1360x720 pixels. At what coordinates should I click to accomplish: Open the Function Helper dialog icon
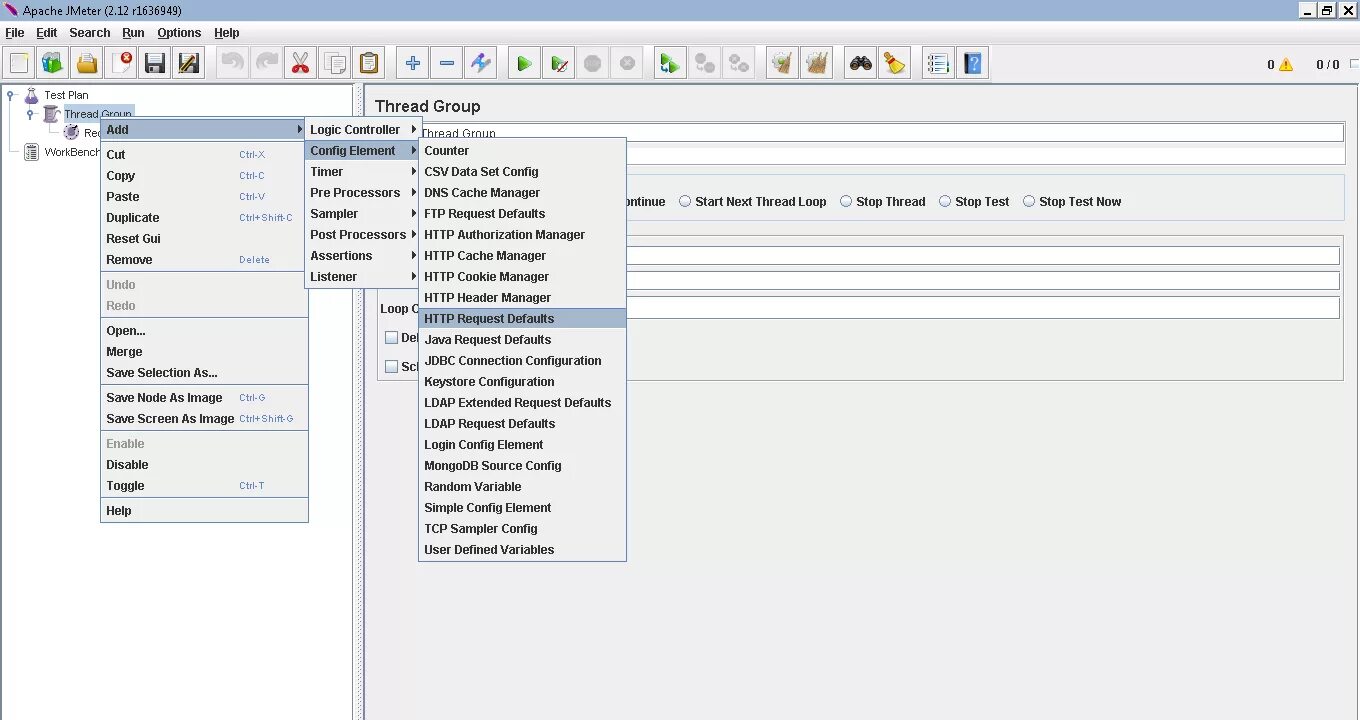point(938,64)
